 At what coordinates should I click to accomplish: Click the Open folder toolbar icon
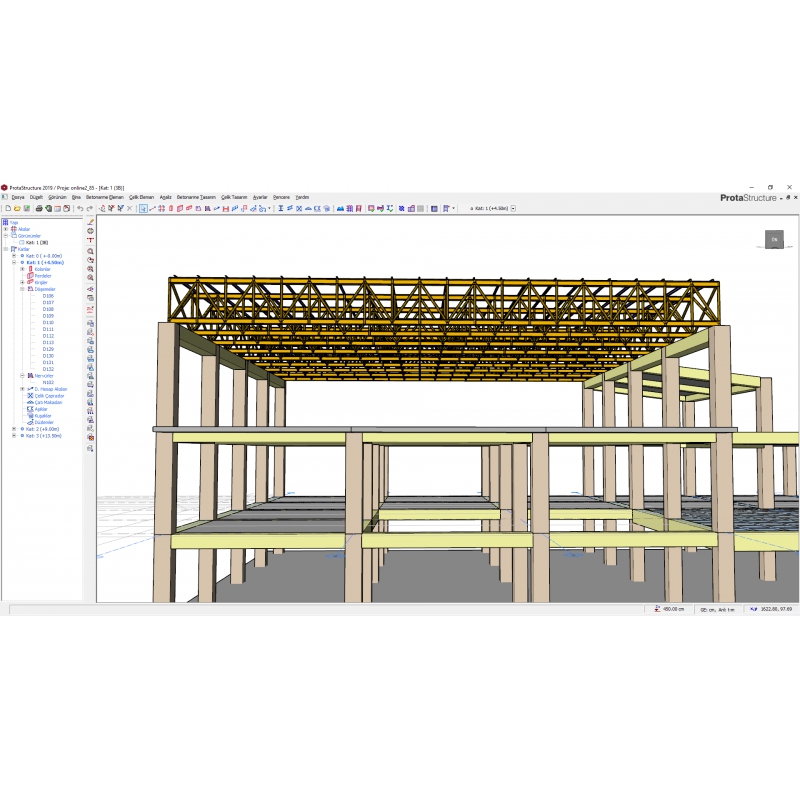[15, 209]
